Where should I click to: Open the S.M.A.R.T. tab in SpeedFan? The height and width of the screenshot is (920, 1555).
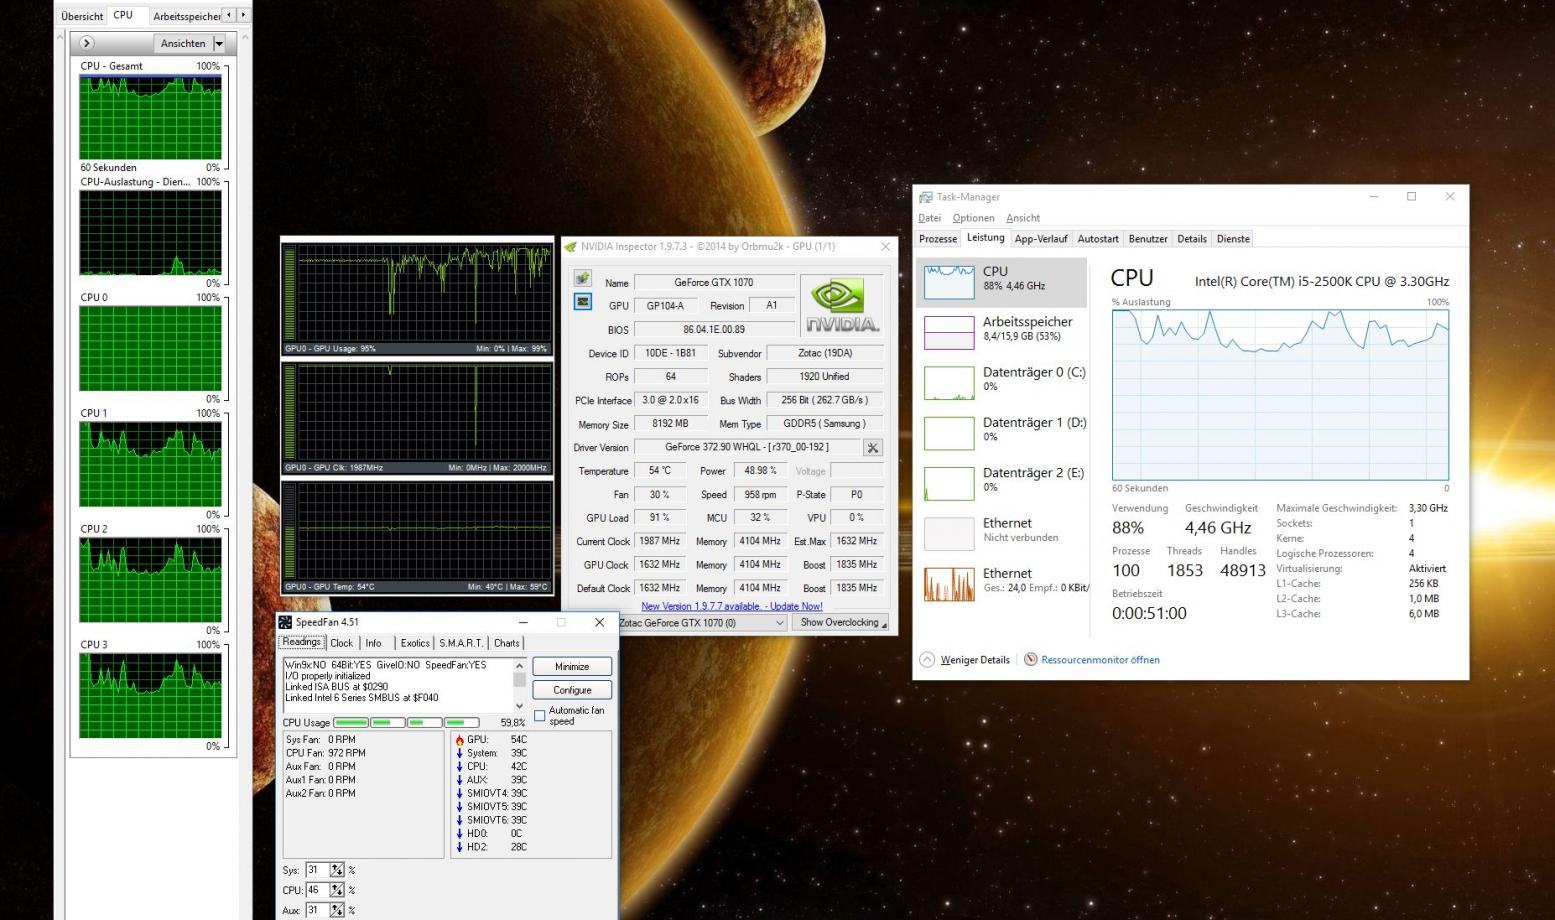coord(460,643)
